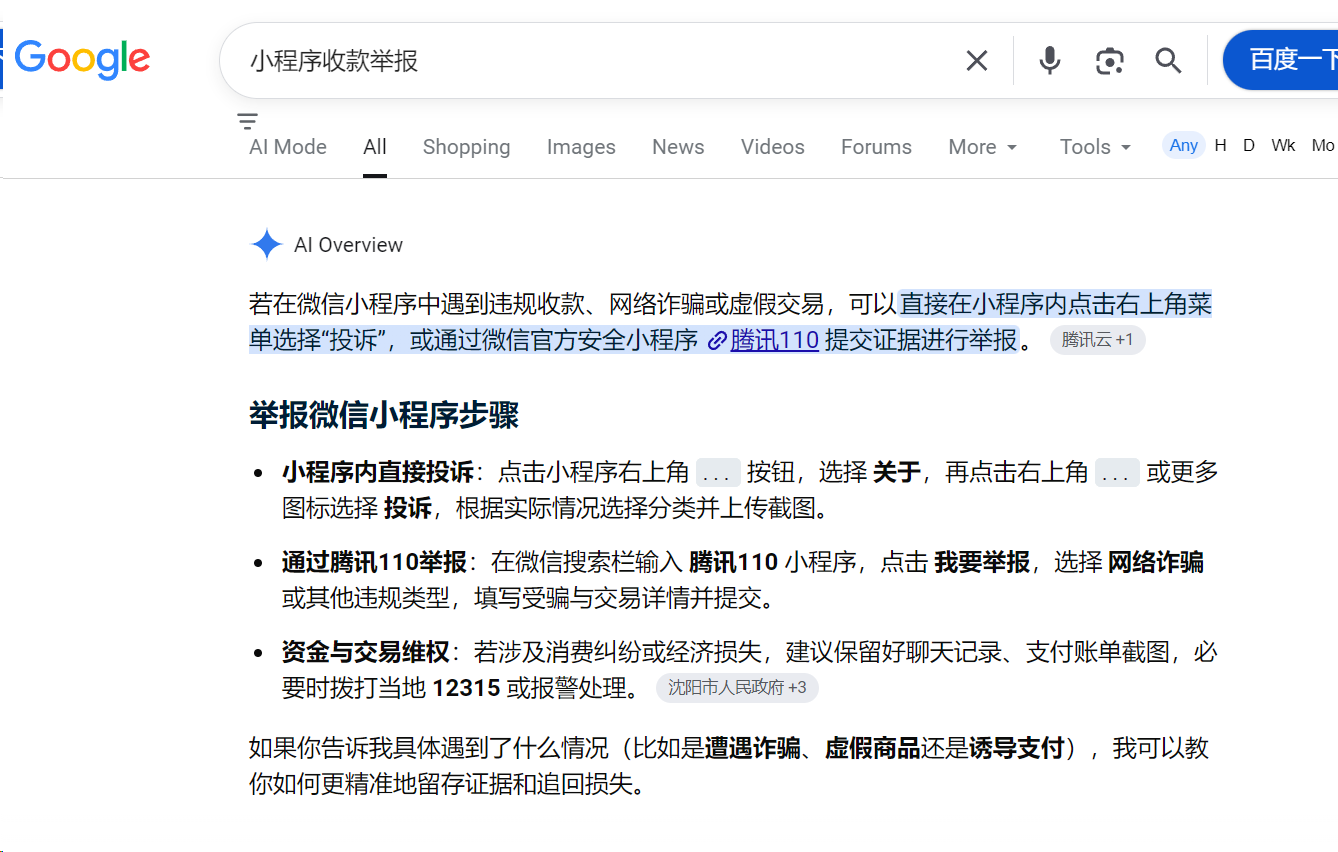Screen dimensions: 1338x852
Task: Click the bold text 虚假商品
Action: pos(873,749)
